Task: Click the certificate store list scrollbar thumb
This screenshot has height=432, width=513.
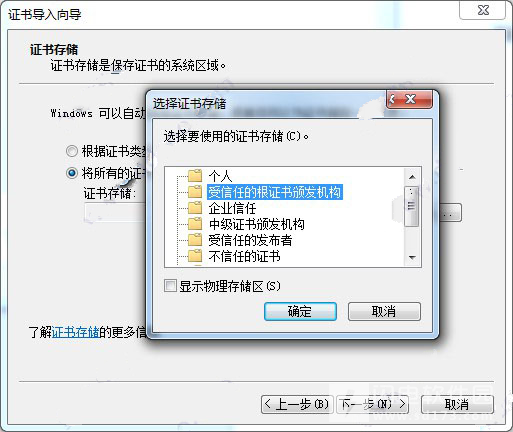Action: pyautogui.click(x=411, y=206)
